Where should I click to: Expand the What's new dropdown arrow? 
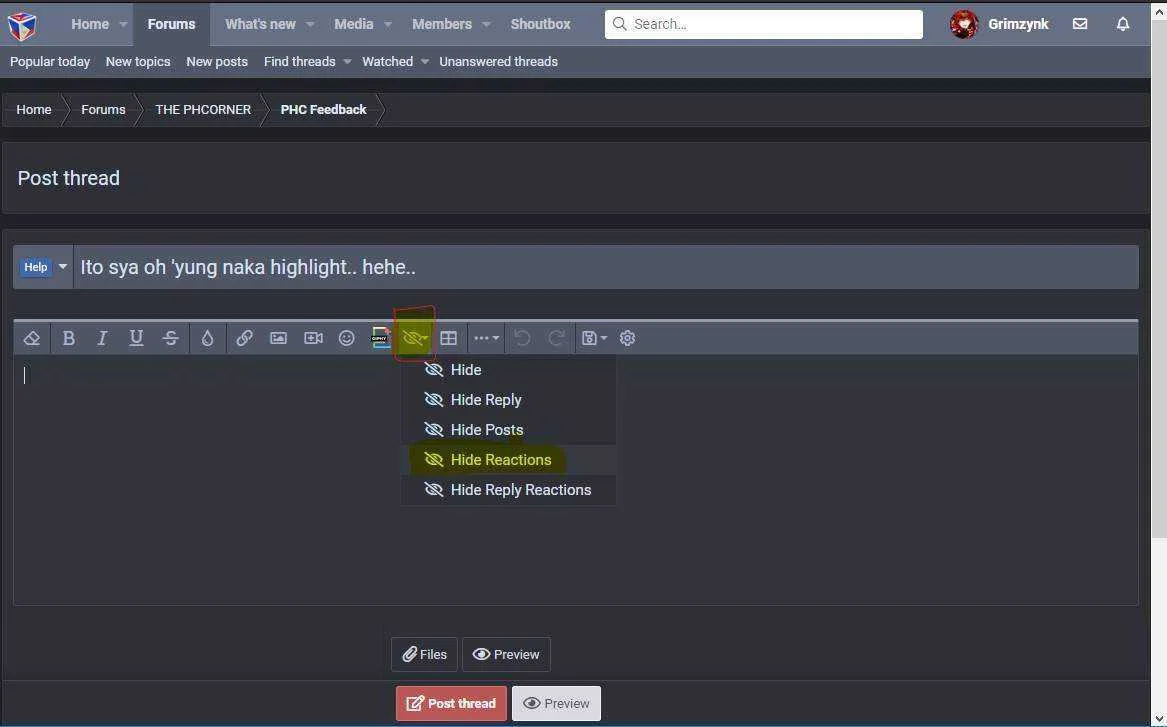310,25
